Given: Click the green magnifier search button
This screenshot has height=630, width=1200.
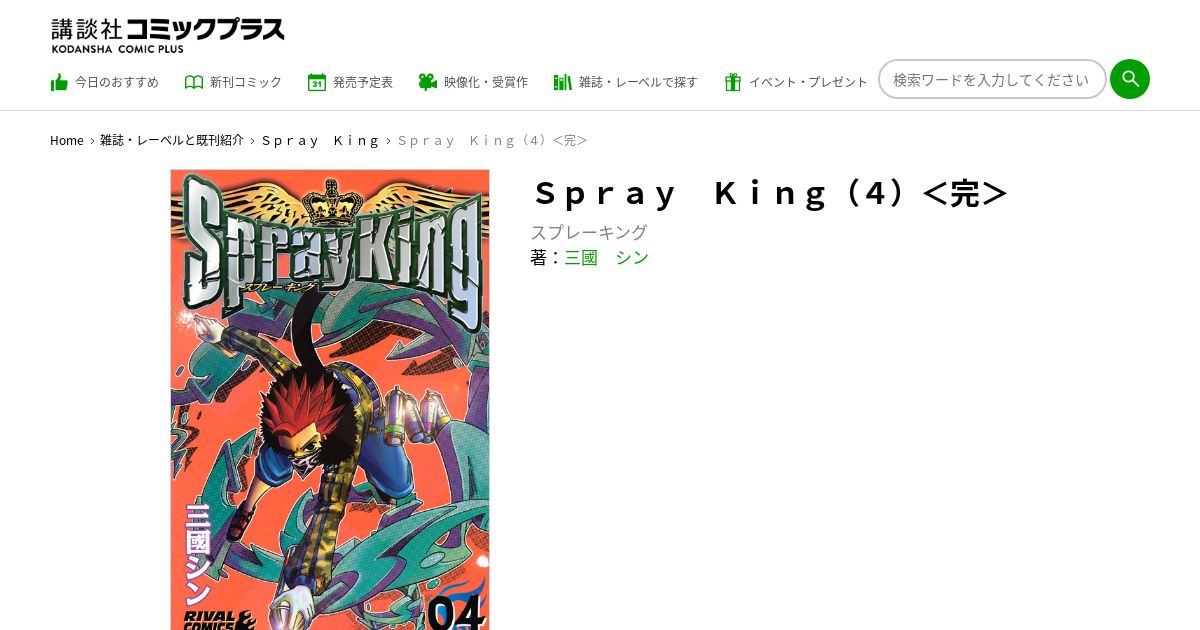Looking at the screenshot, I should pyautogui.click(x=1130, y=79).
